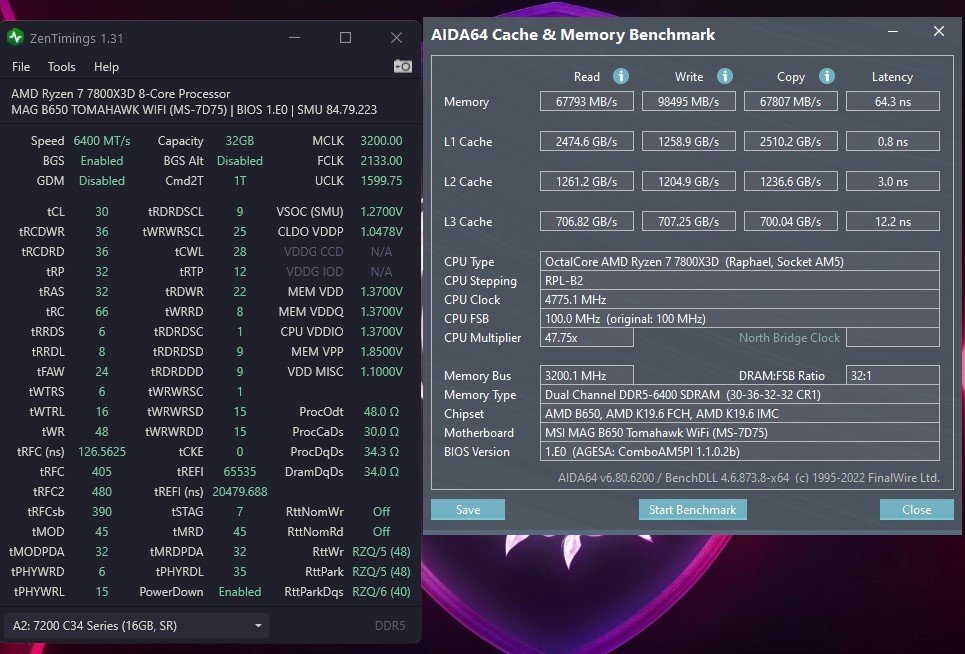Screen dimensions: 965x654
Task: Click the Start Benchmark button
Action: click(692, 509)
